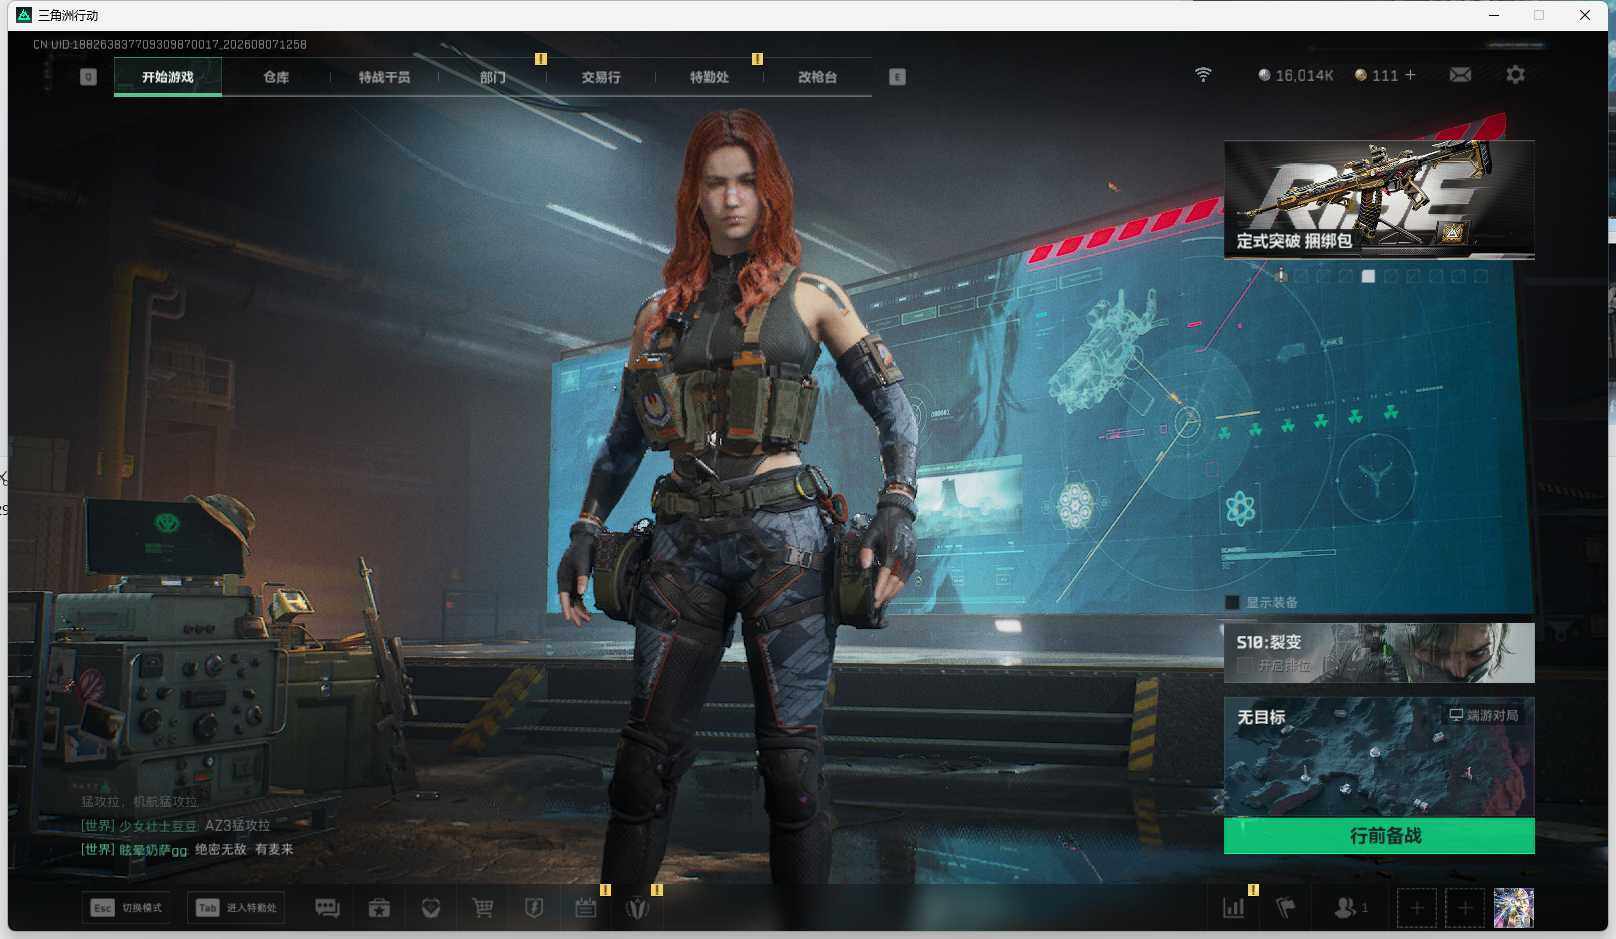Click the 眩晕奶萨gg world chat message
Viewport: 1616px width, 939px height.
point(187,849)
